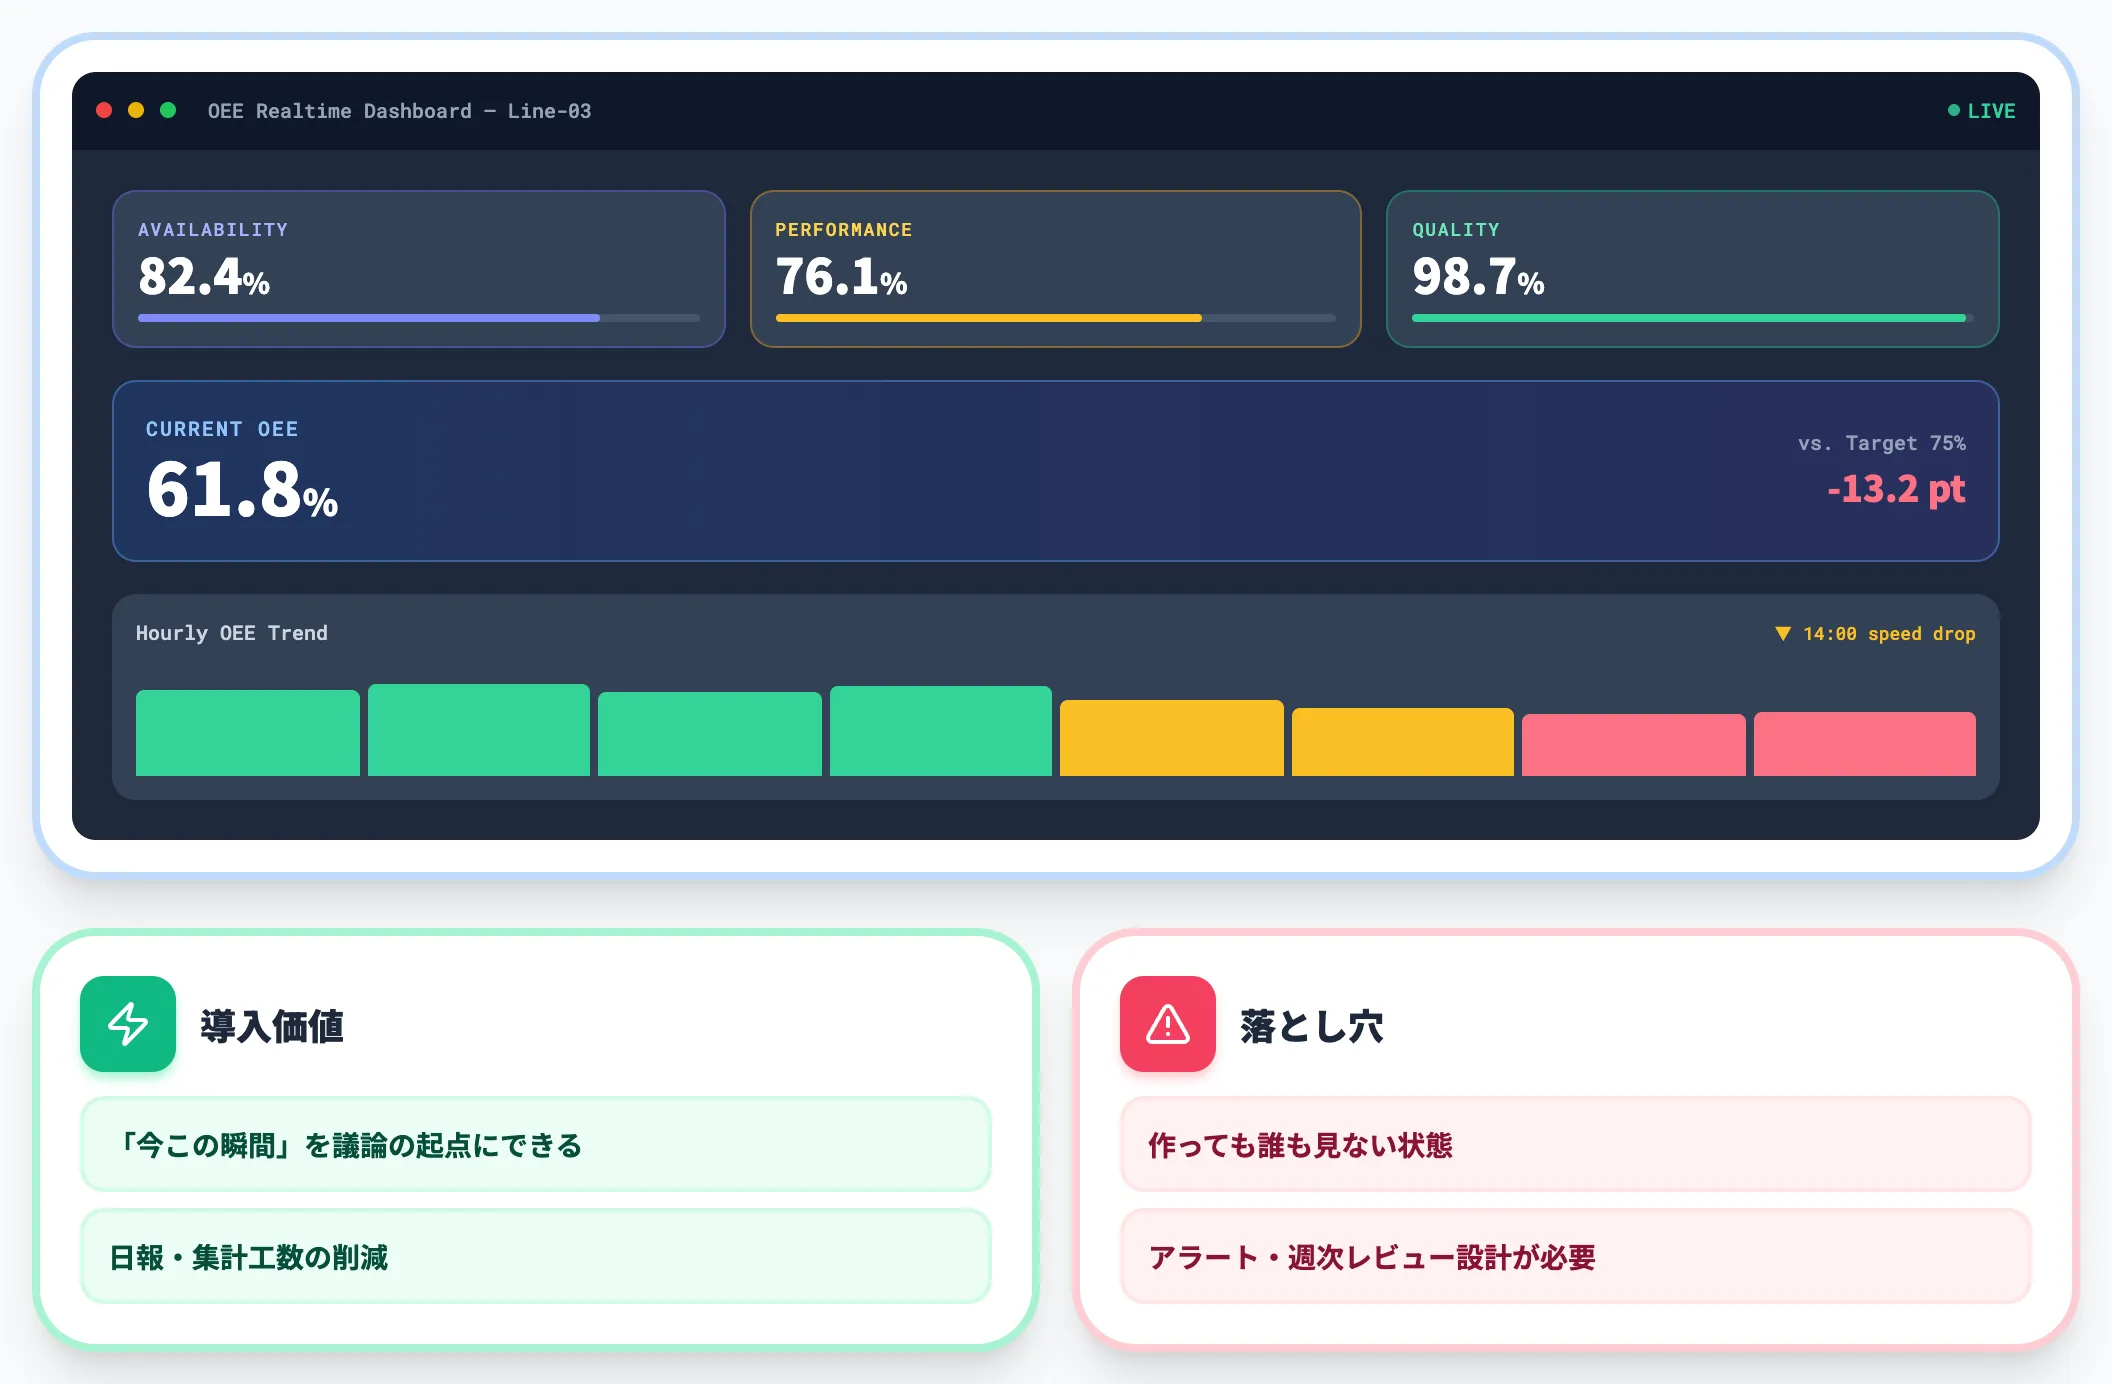
Task: Select the second green hourly trend bar
Action: point(479,730)
